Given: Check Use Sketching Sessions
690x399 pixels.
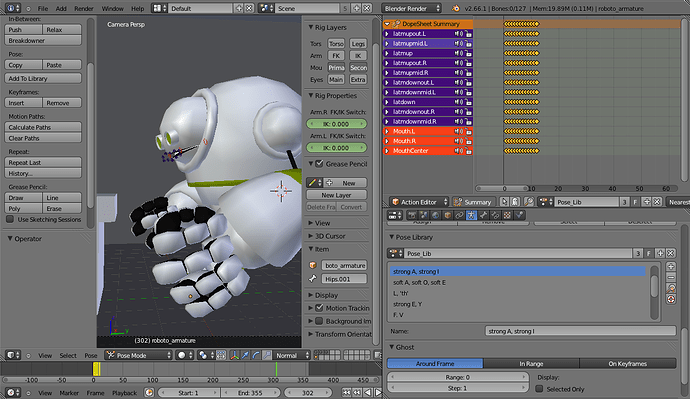Looking at the screenshot, I should click(x=10, y=219).
